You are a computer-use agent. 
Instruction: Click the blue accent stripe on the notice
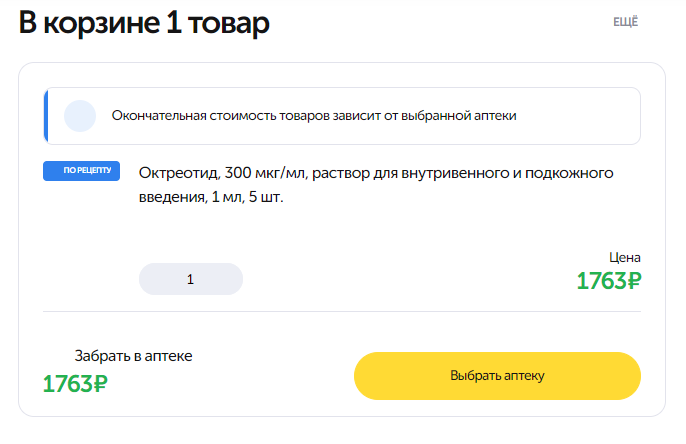pyautogui.click(x=46, y=116)
